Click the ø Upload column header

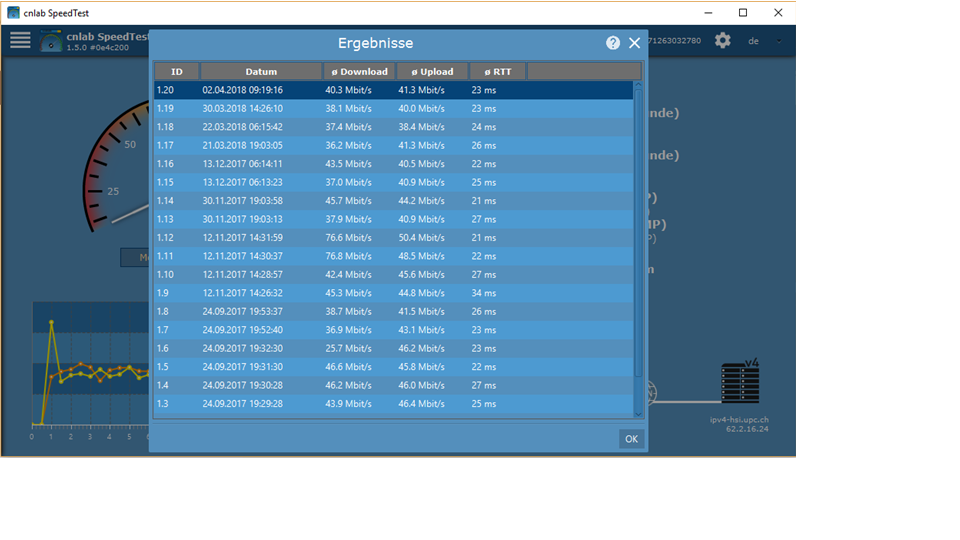[432, 72]
